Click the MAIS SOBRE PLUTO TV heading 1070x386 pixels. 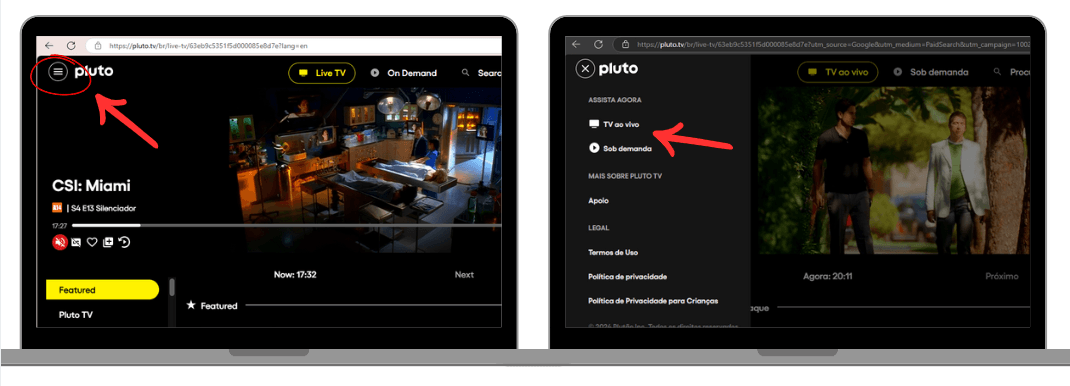tap(625, 176)
